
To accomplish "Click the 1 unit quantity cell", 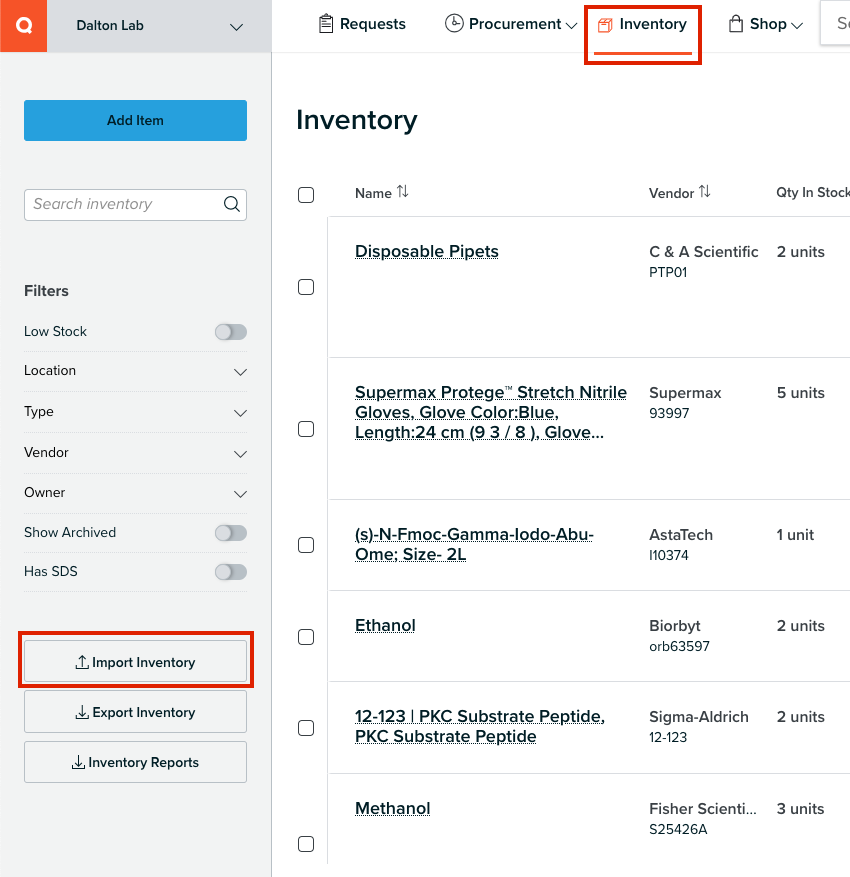I will [795, 535].
